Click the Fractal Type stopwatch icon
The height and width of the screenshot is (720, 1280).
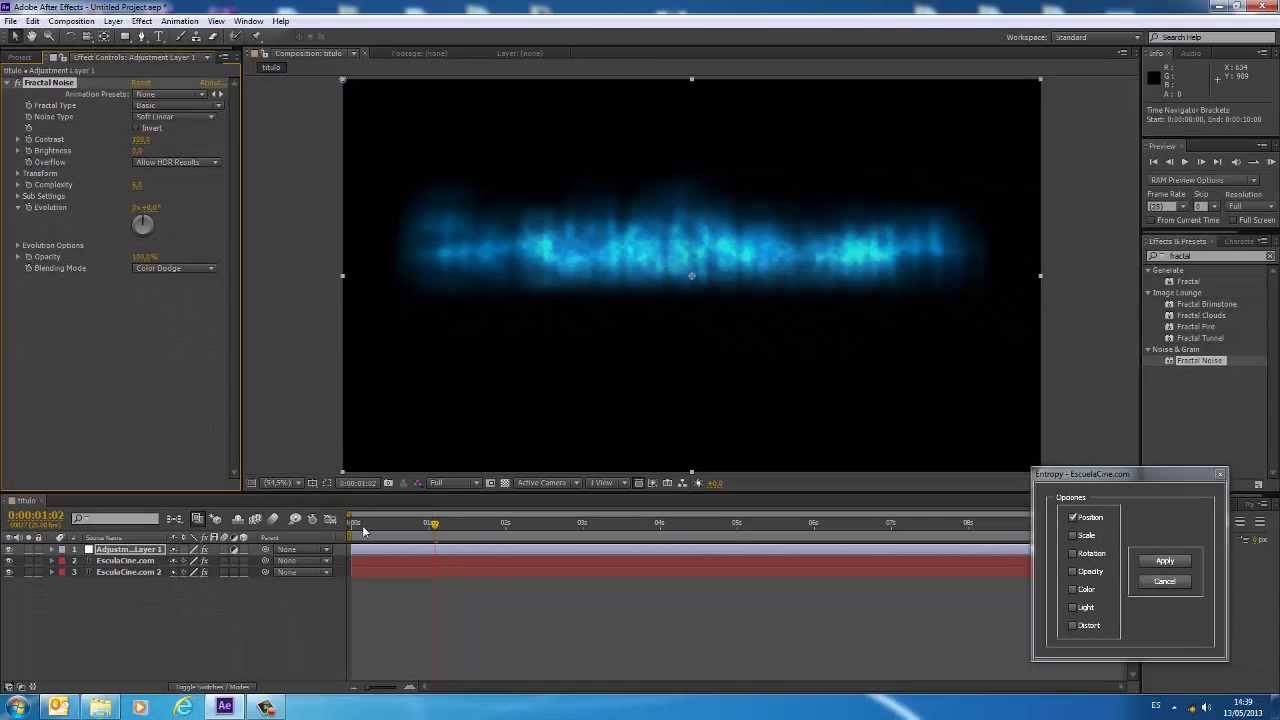(28, 105)
